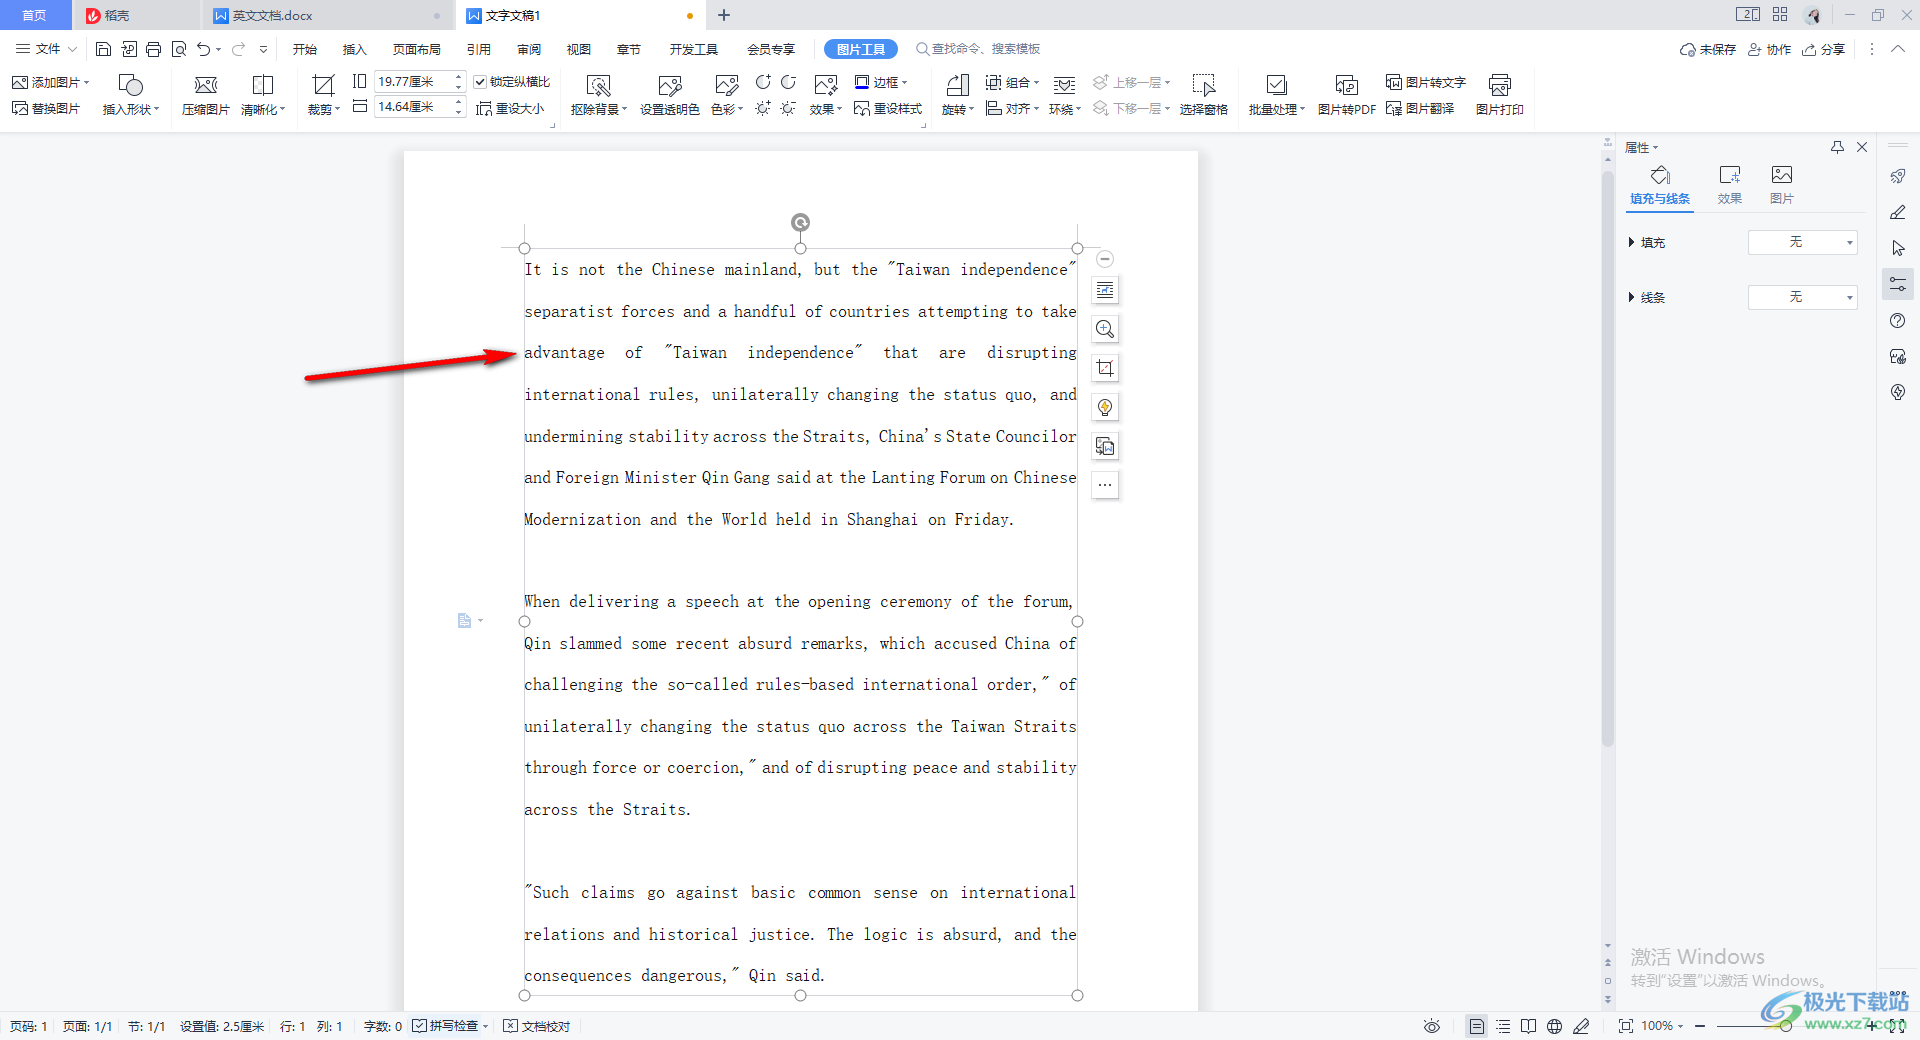Click 图片转PDF convert to PDF icon
Viewport: 1920px width, 1040px height.
(x=1346, y=85)
